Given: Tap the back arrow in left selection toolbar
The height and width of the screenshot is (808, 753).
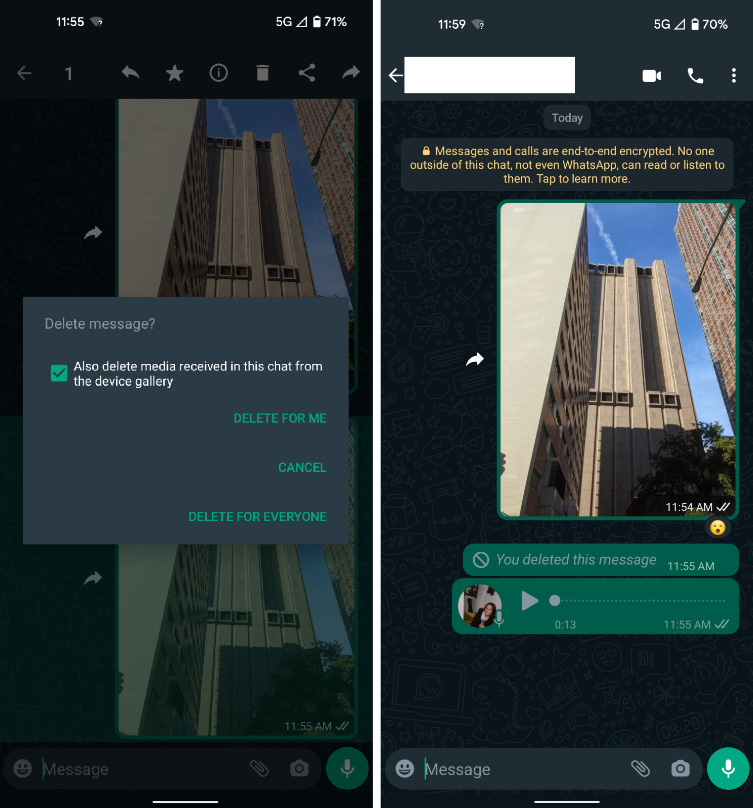Looking at the screenshot, I should (x=24, y=73).
